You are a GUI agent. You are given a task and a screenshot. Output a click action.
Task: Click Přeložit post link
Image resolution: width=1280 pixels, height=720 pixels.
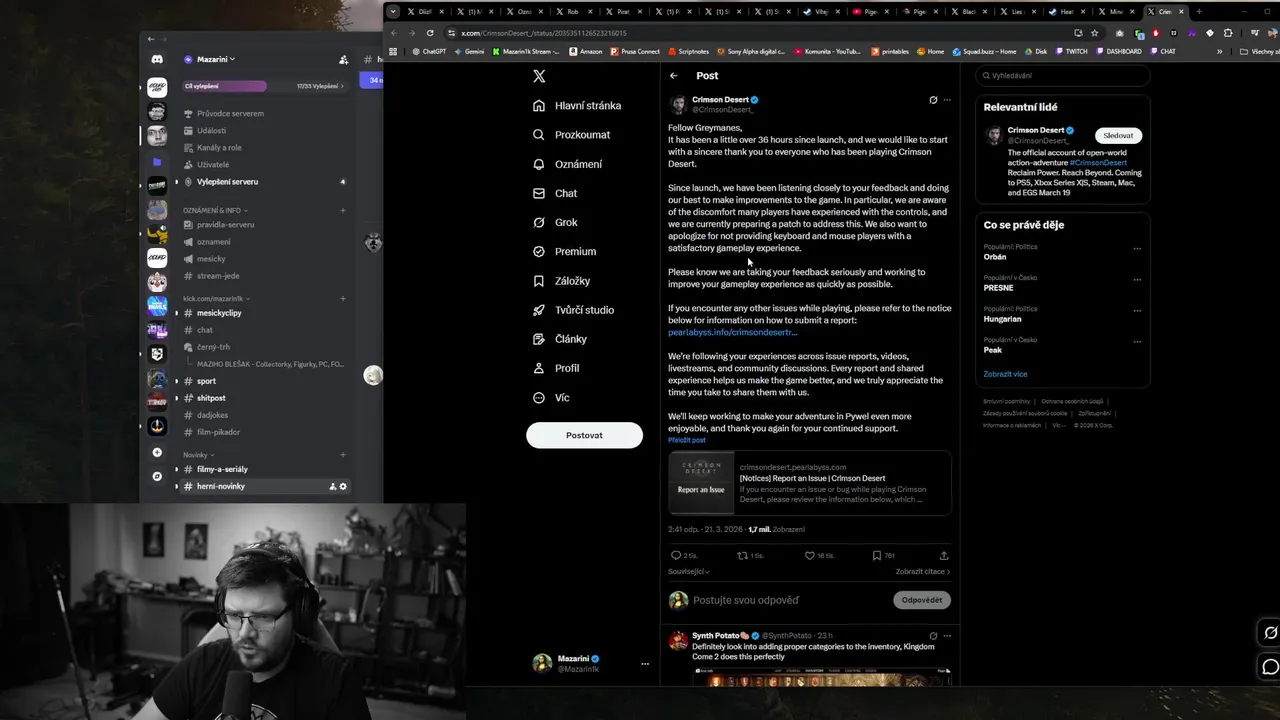(x=687, y=440)
